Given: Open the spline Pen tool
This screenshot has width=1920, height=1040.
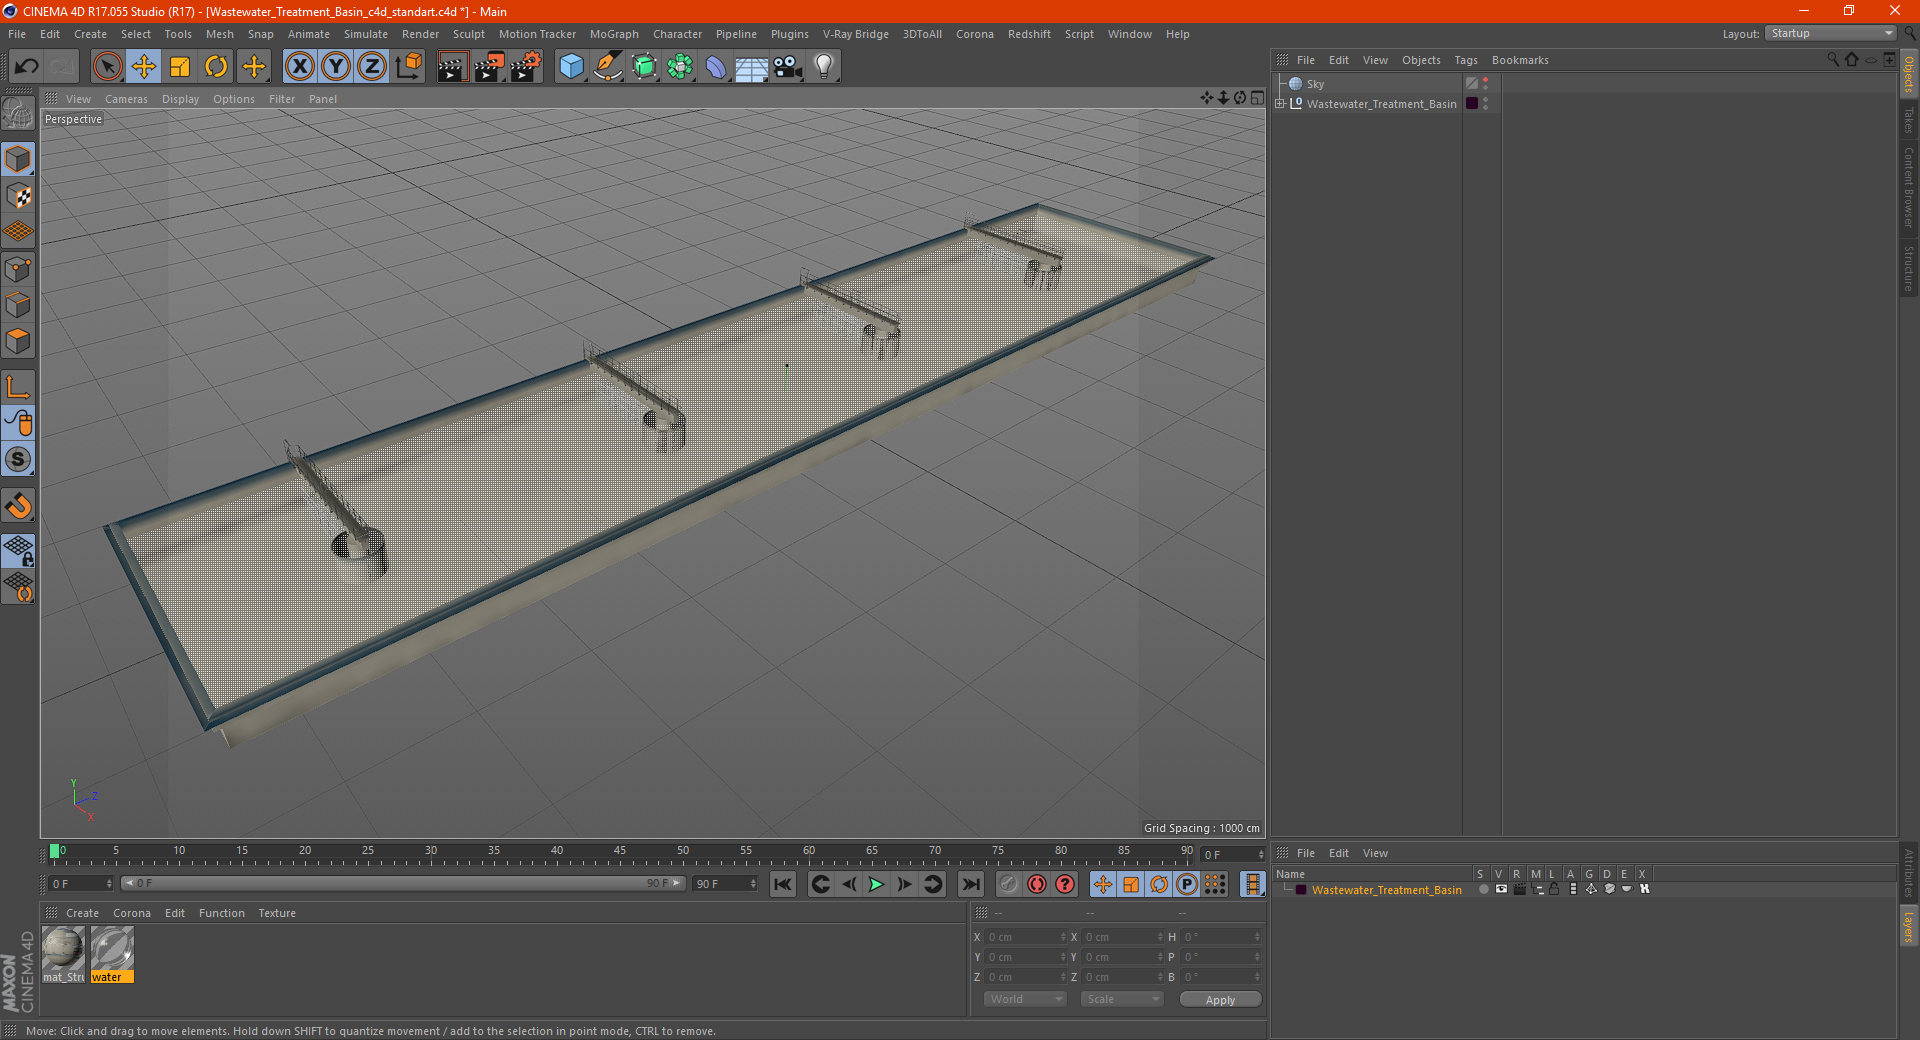Looking at the screenshot, I should click(608, 67).
